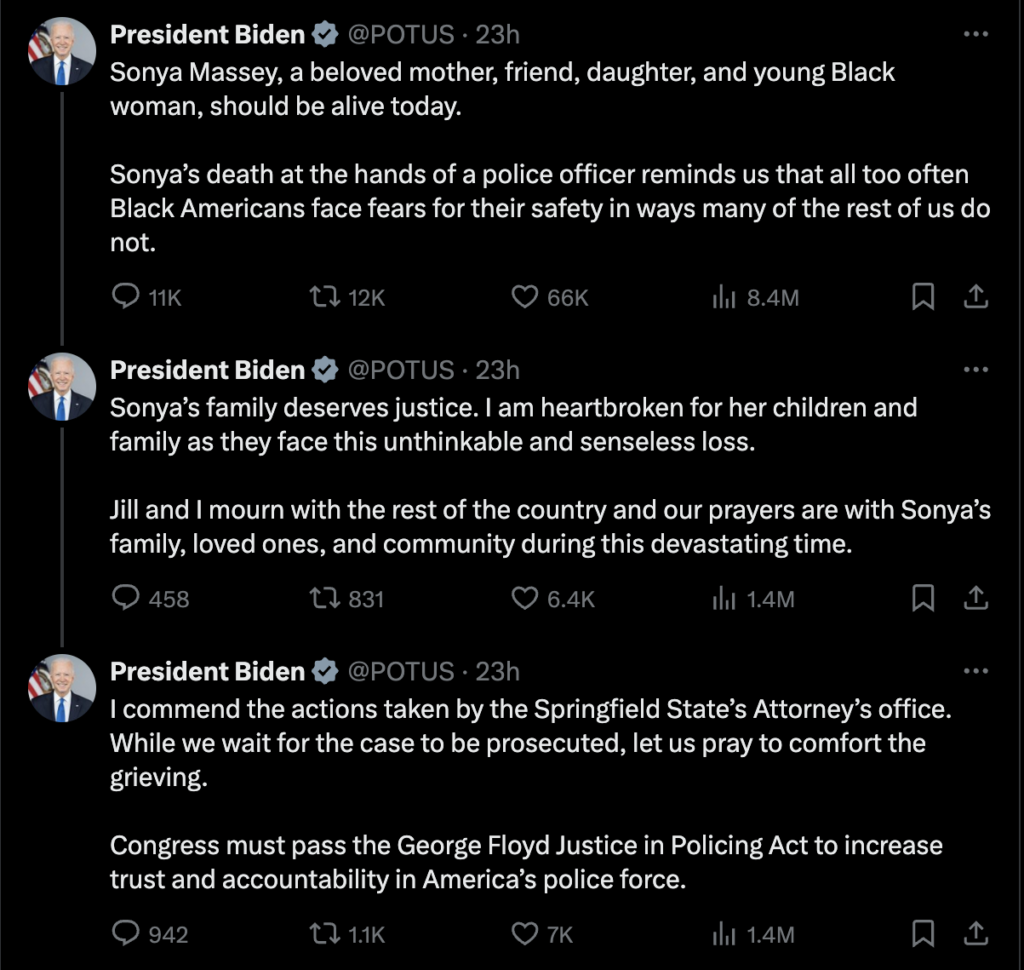Open profile avatar on second tweet
Viewport: 1024px width, 970px height.
pos(62,386)
